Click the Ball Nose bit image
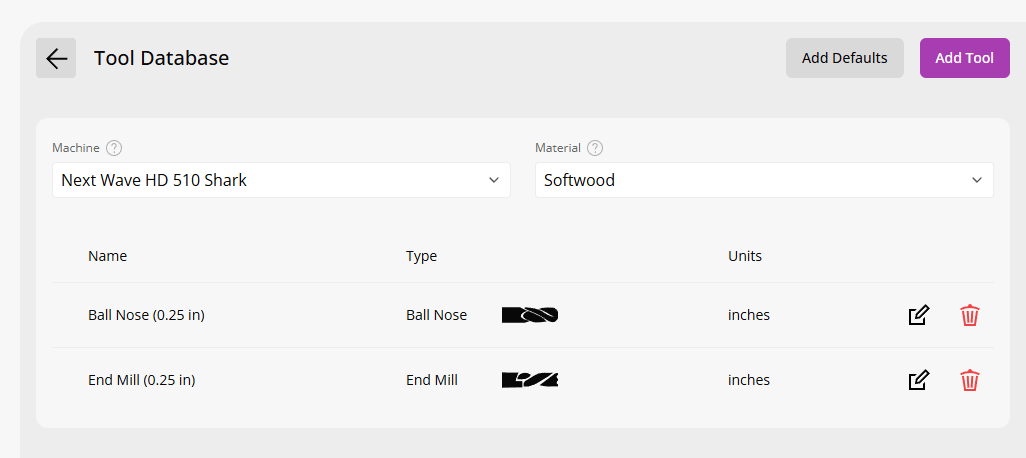 pyautogui.click(x=530, y=315)
